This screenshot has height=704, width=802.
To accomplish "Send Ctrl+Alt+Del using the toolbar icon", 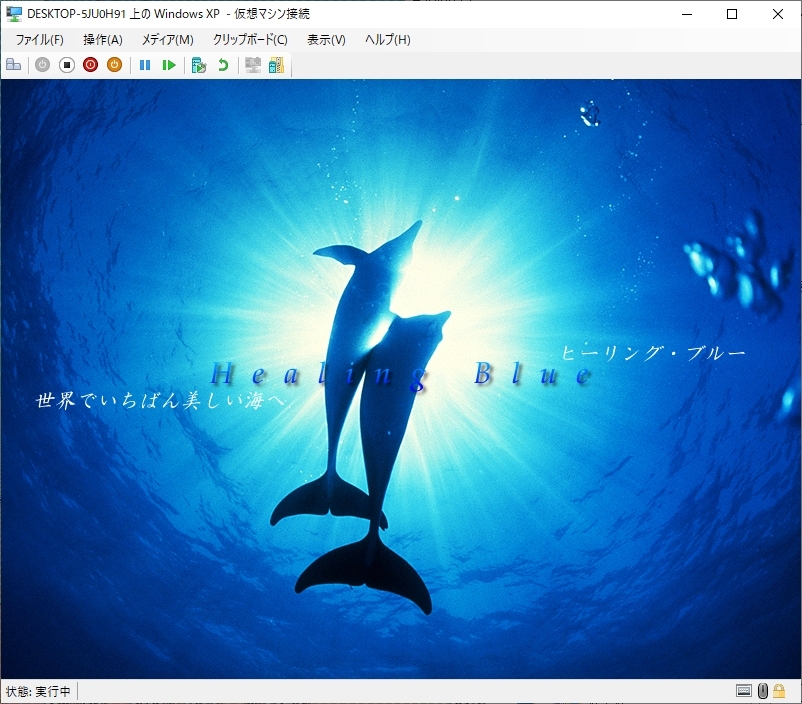I will [13, 65].
